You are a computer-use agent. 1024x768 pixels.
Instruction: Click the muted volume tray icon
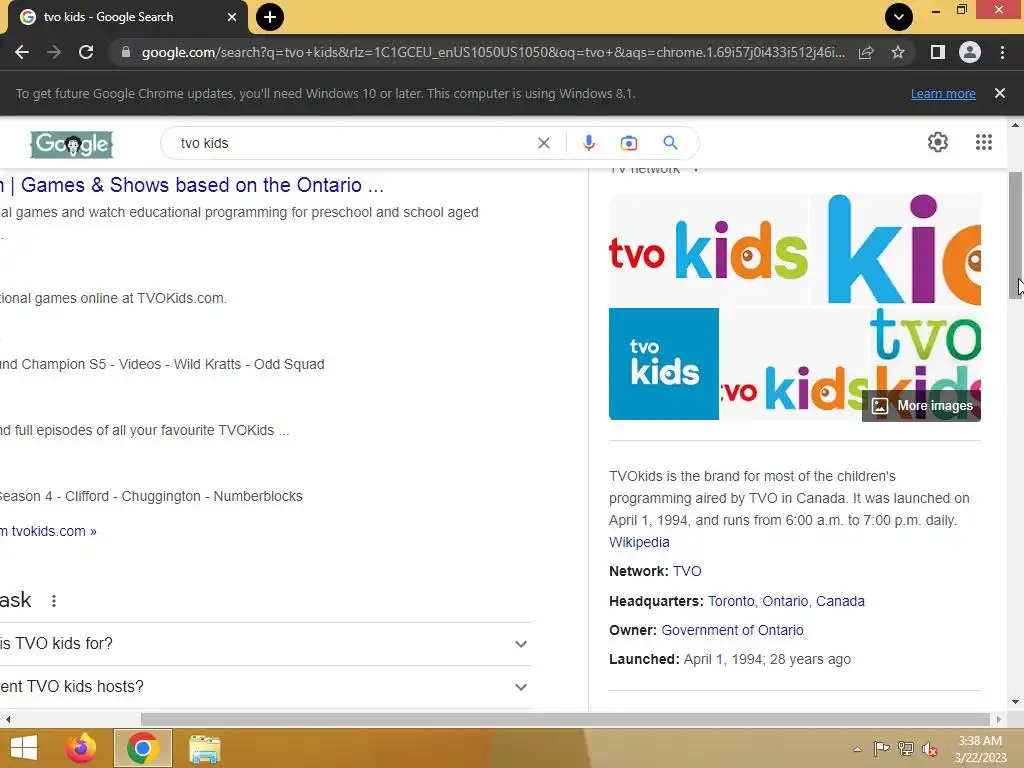(929, 749)
